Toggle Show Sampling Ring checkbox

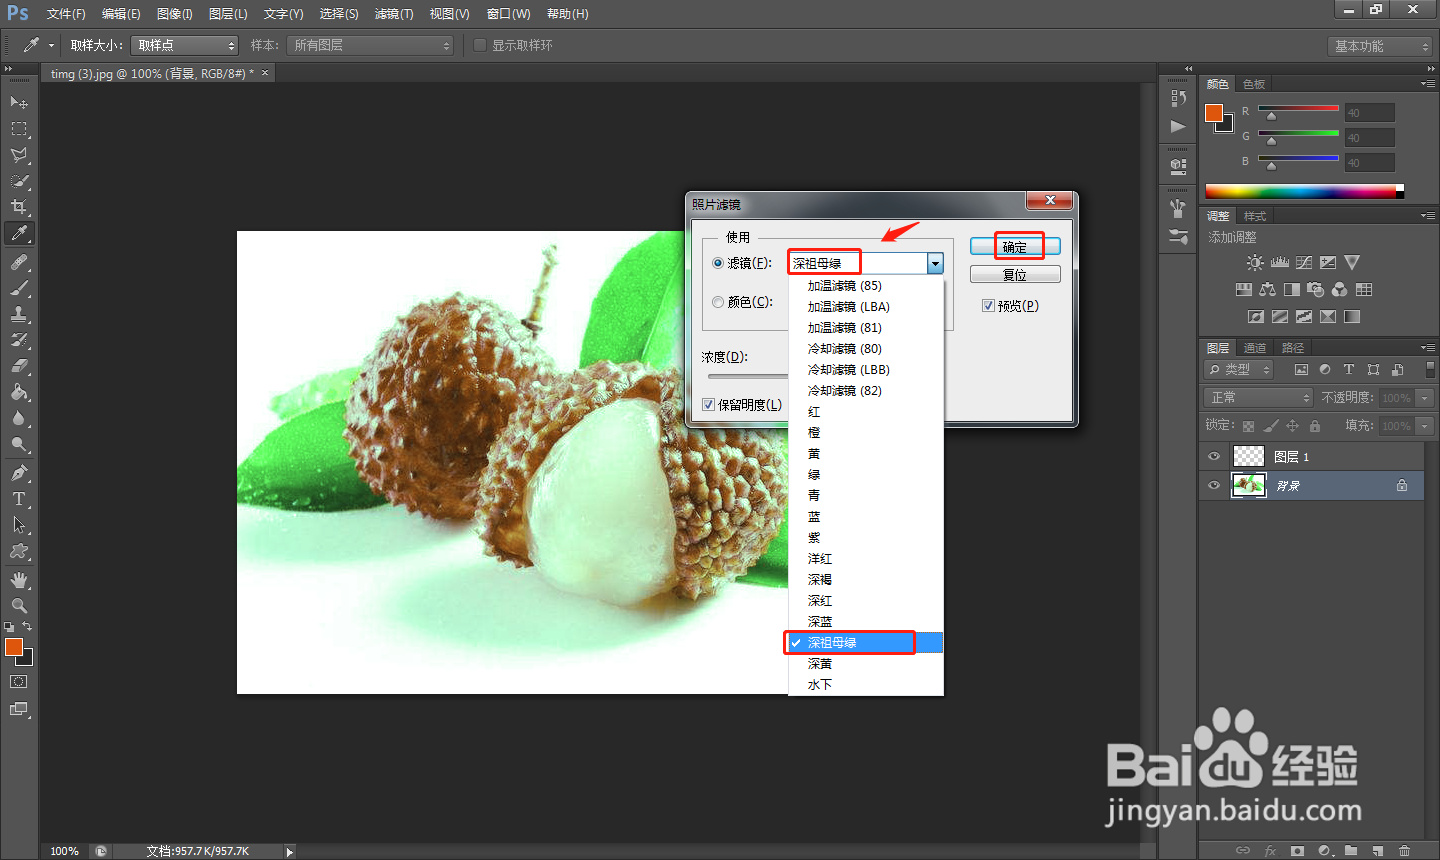[x=480, y=45]
